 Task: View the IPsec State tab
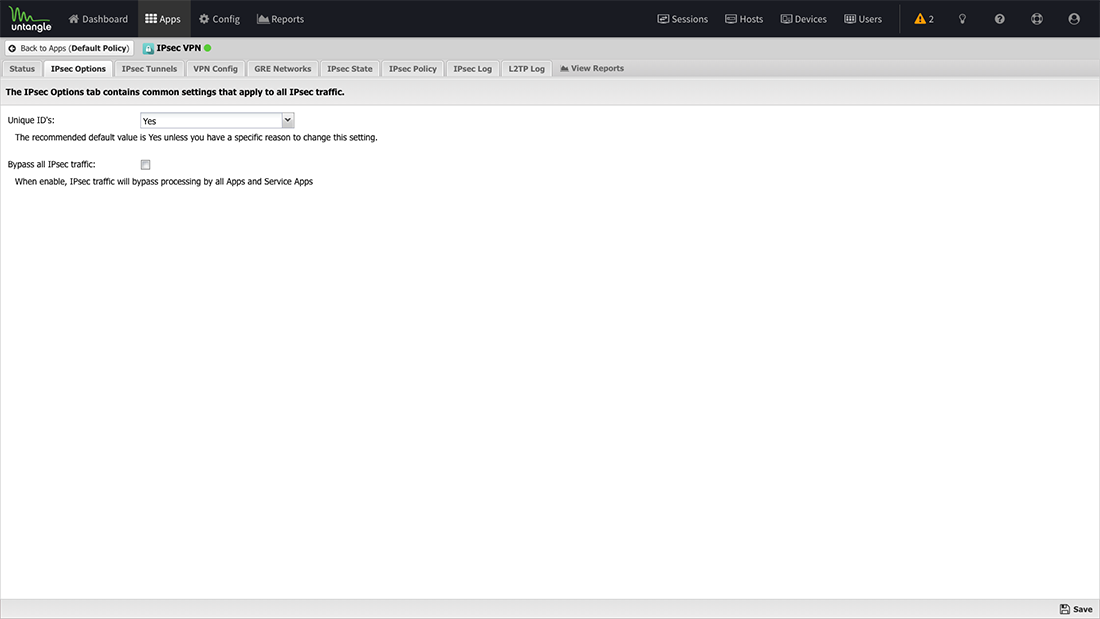pyautogui.click(x=349, y=69)
